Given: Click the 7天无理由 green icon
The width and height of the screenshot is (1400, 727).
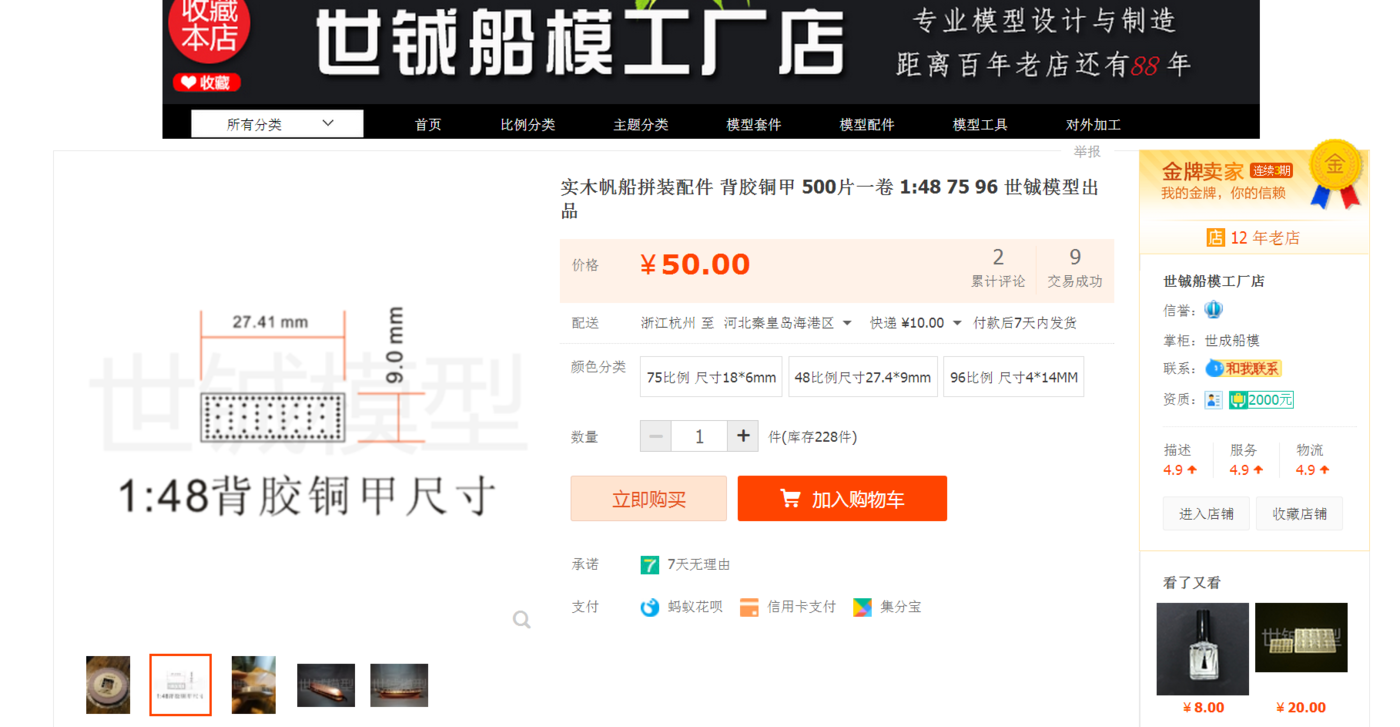Looking at the screenshot, I should [650, 565].
